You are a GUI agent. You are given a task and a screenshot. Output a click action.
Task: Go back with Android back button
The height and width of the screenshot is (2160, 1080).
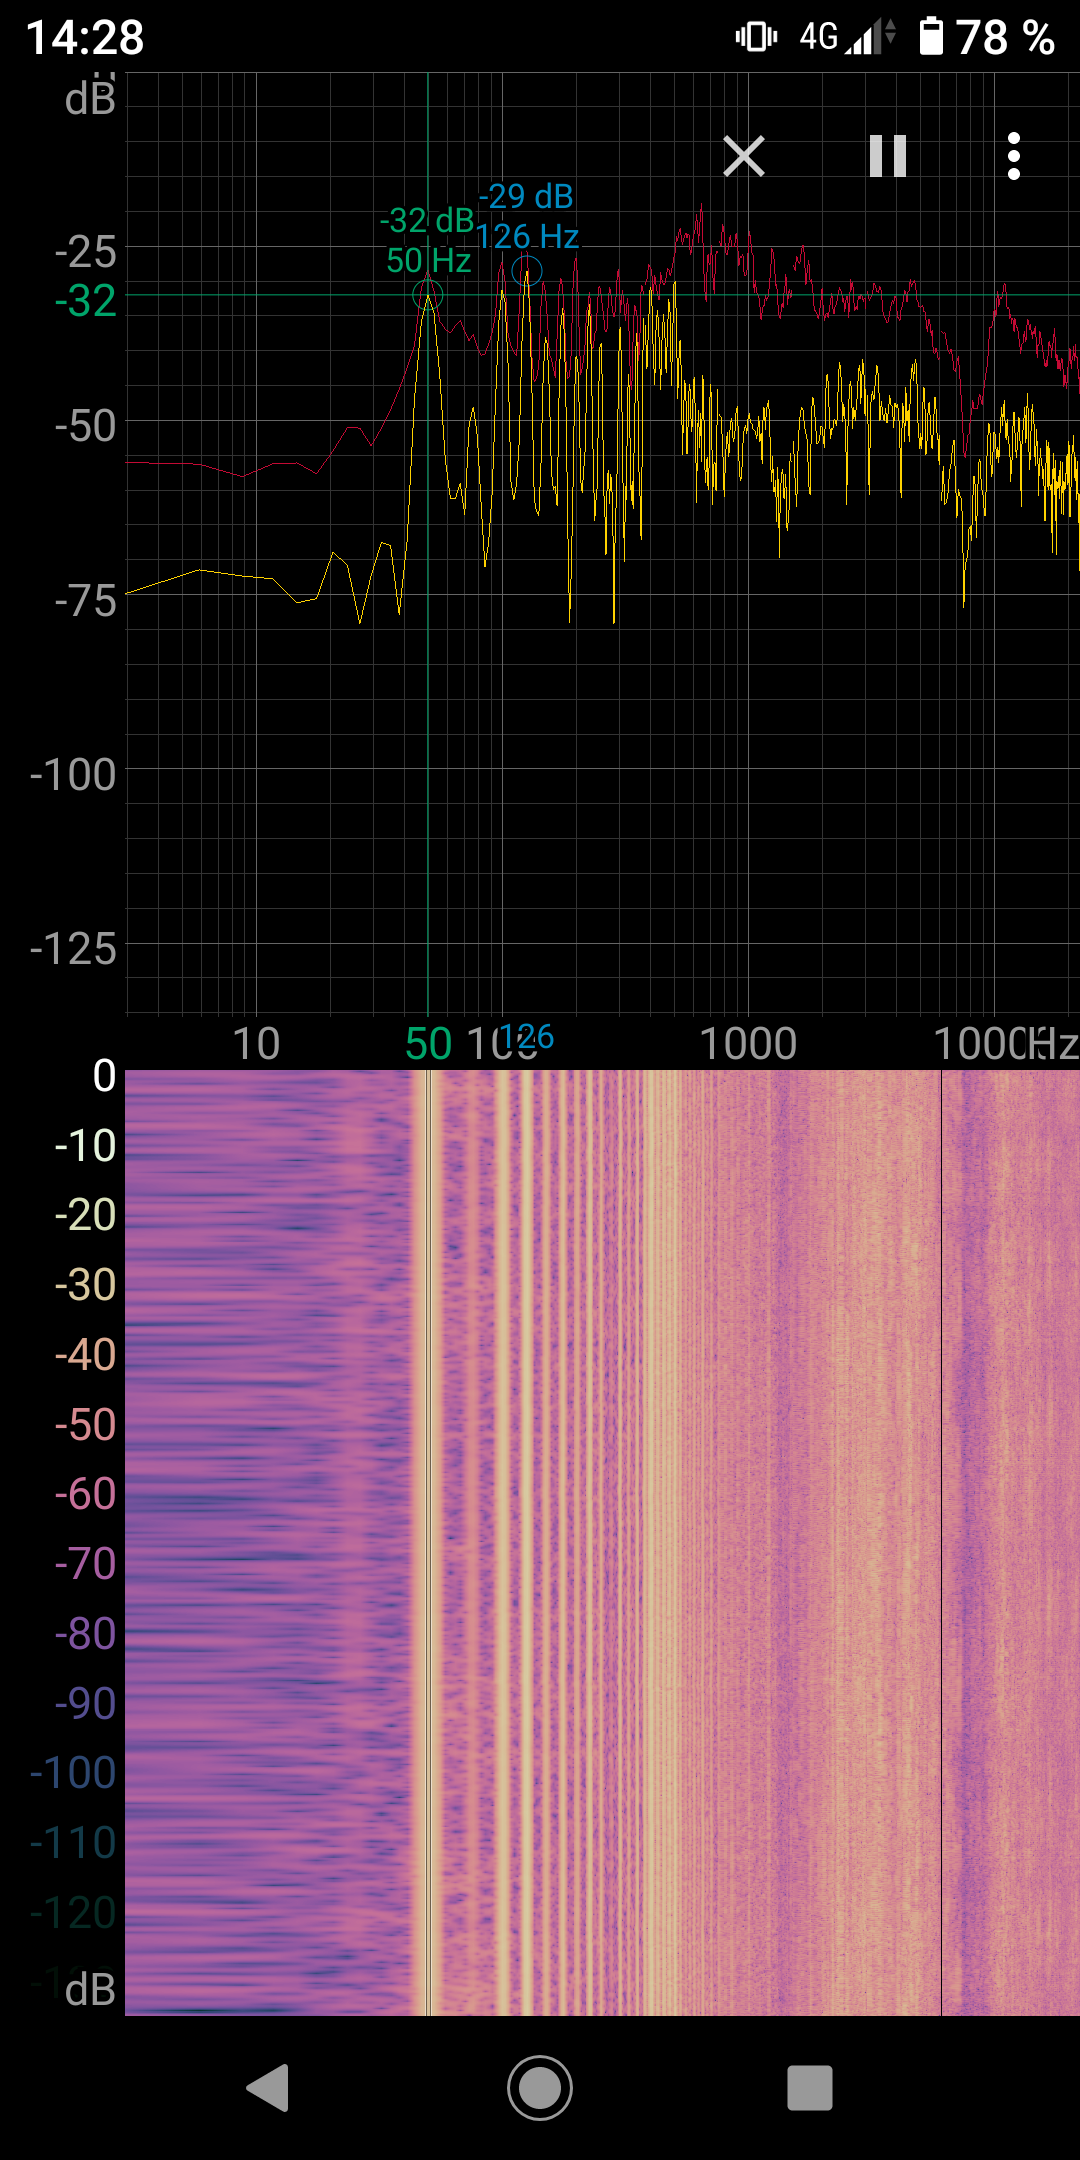point(268,2088)
